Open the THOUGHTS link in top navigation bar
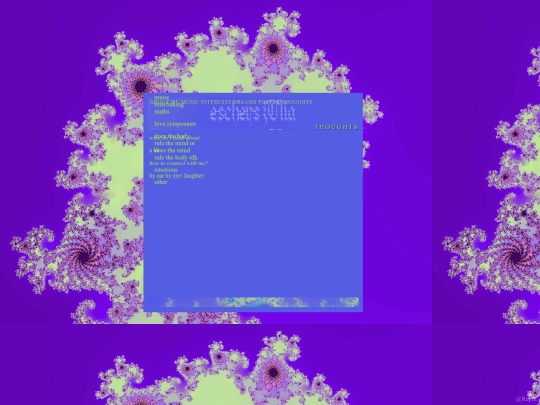This screenshot has height=405, width=540. pos(298,102)
